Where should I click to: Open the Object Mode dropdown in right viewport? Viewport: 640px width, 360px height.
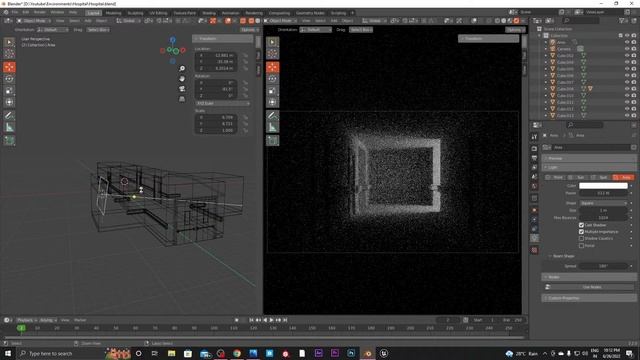280,21
